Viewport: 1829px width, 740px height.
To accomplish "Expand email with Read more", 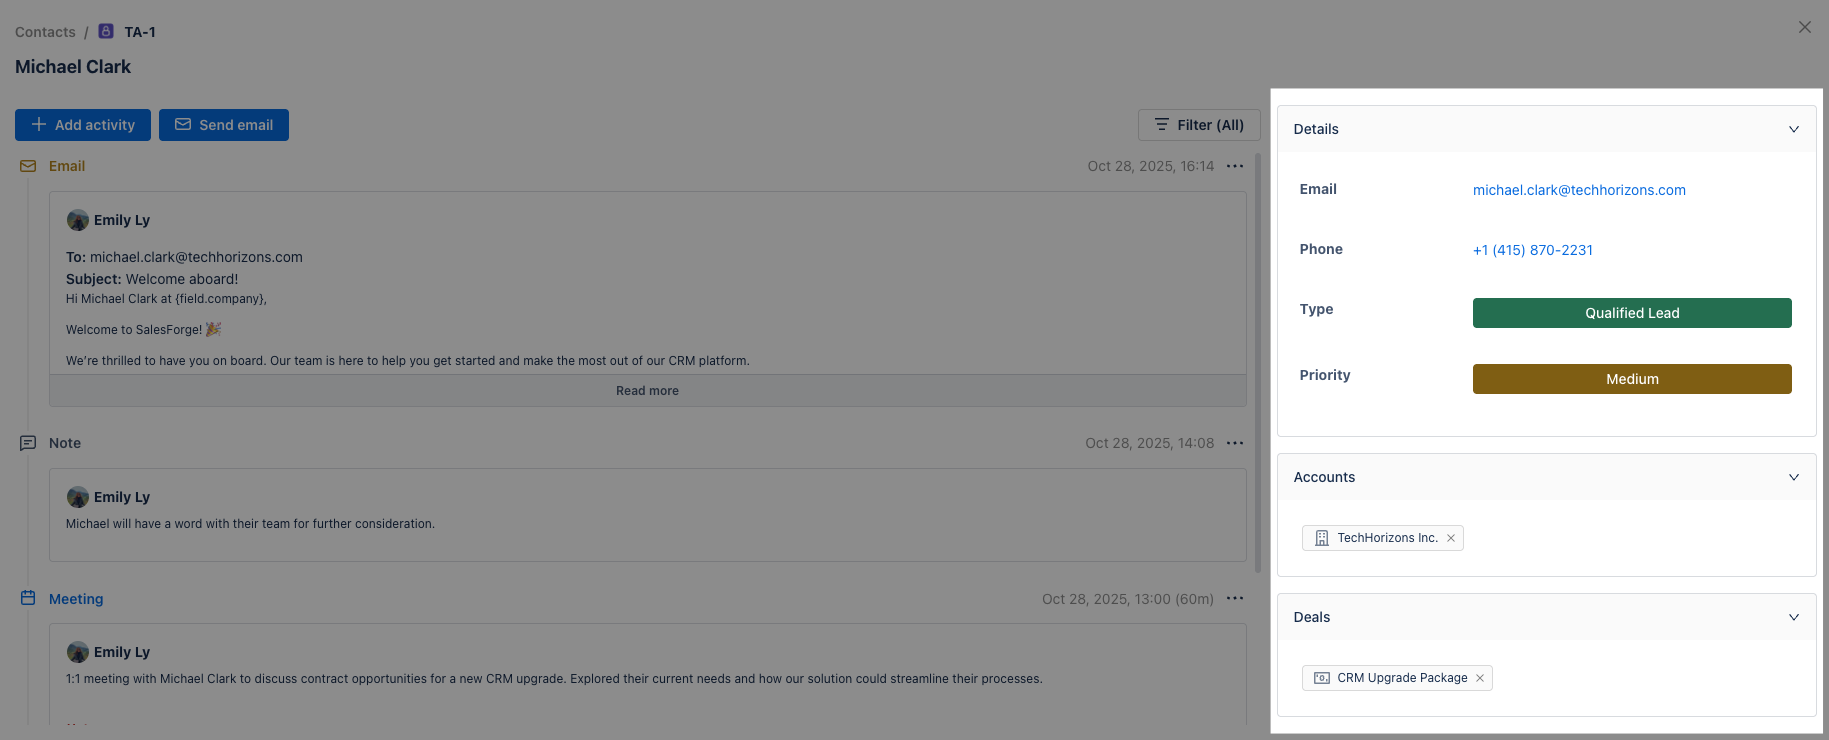I will click(647, 391).
